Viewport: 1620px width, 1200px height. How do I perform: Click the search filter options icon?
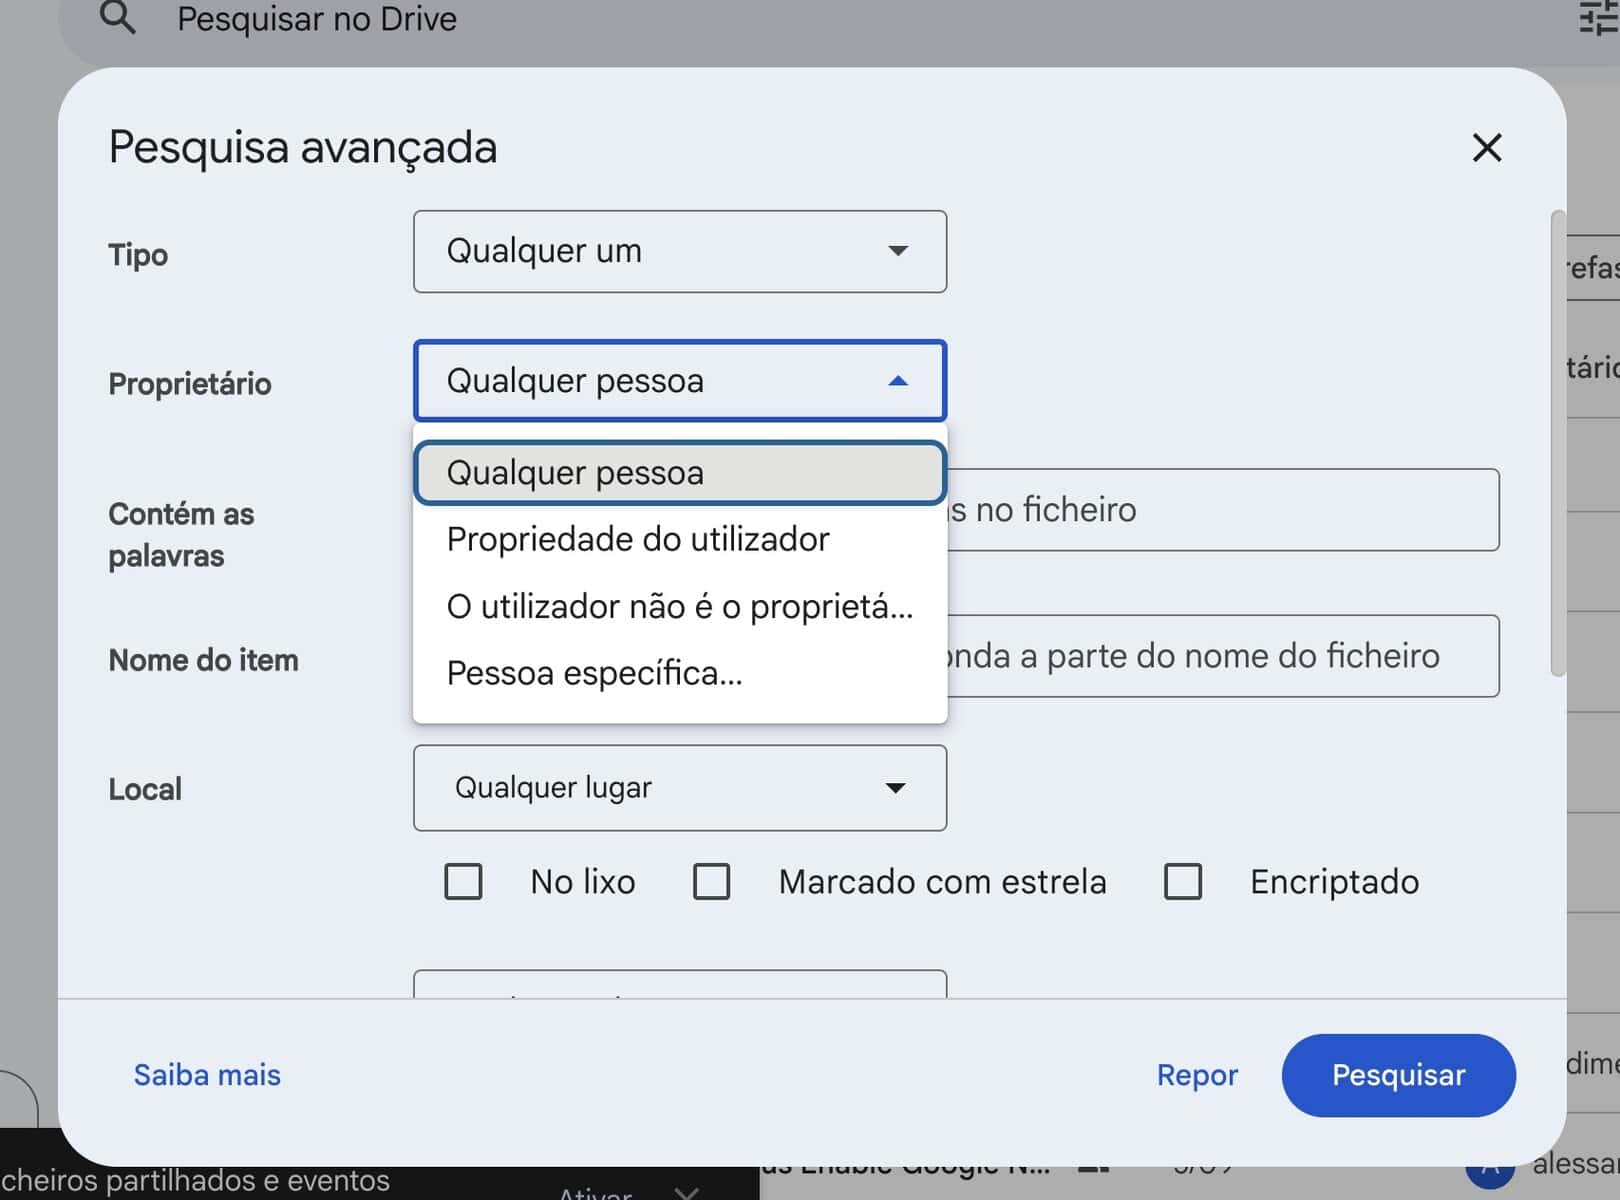point(1598,18)
